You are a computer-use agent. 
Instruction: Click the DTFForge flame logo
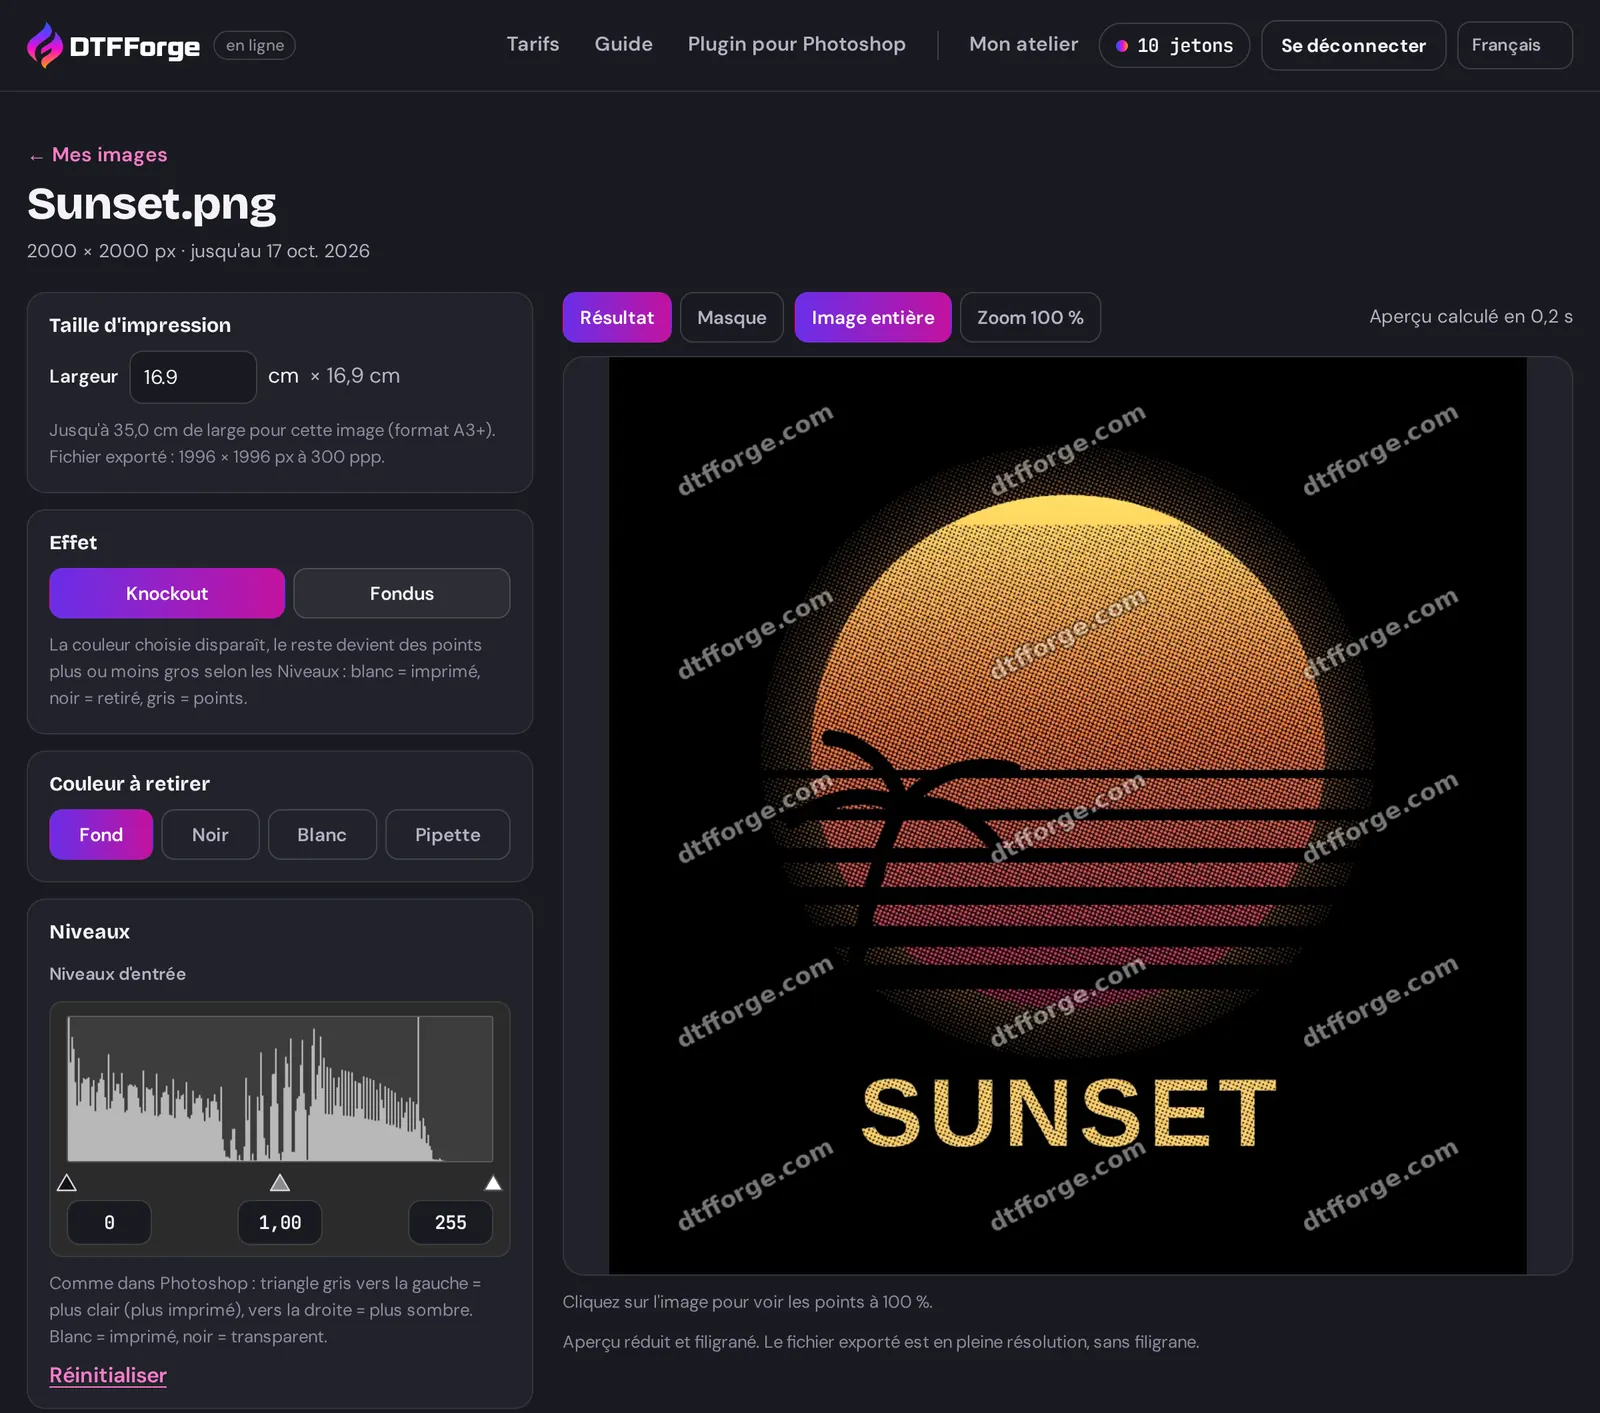[44, 45]
